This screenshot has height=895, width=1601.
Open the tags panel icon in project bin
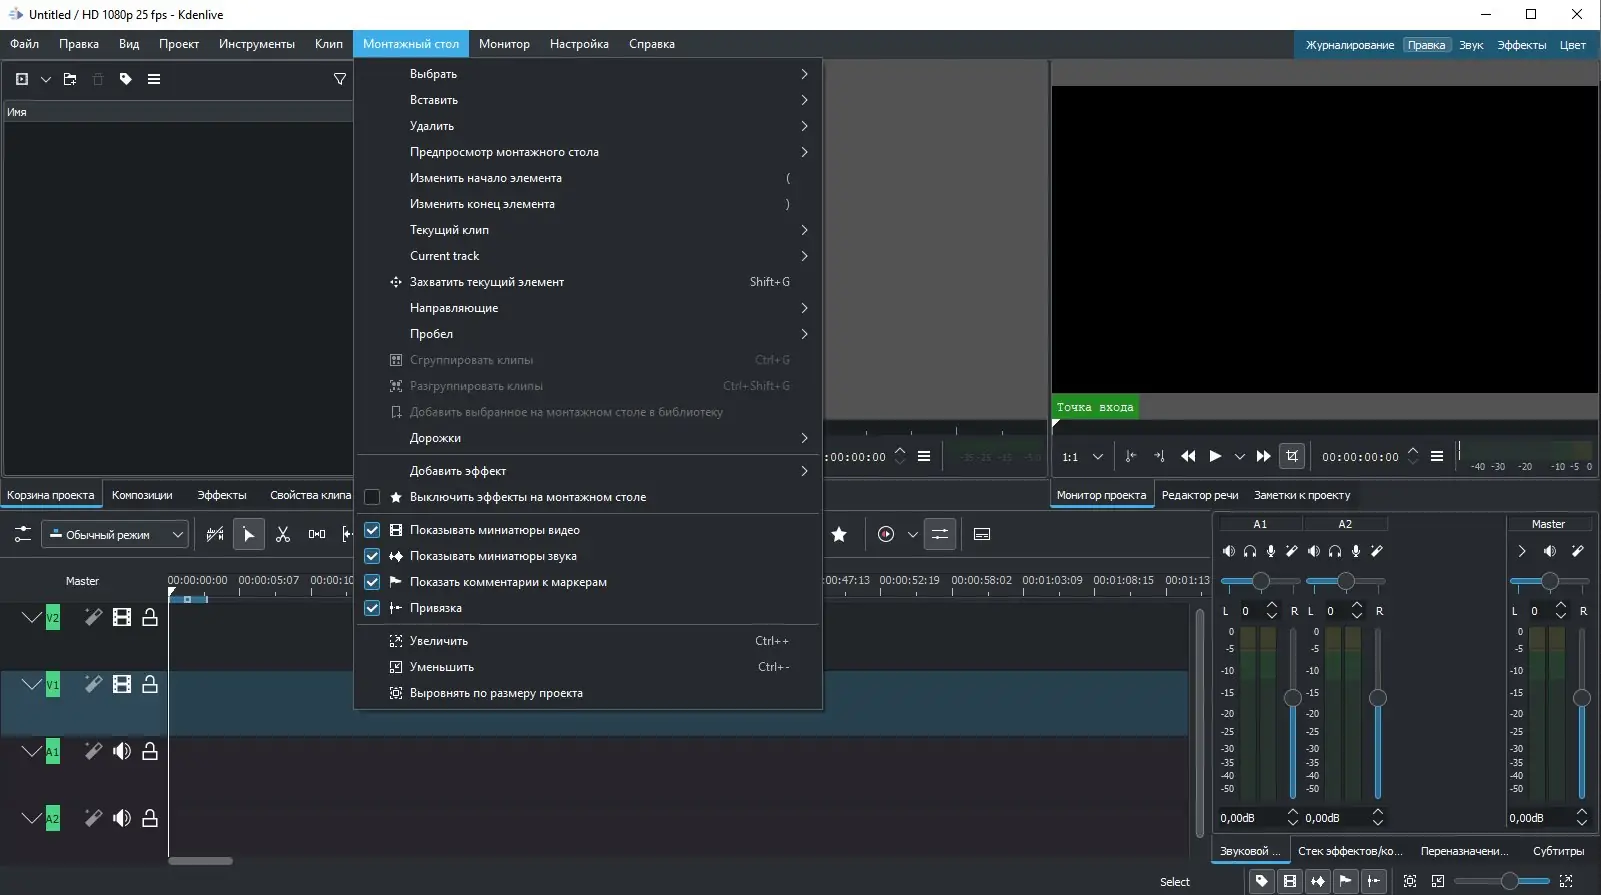pyautogui.click(x=126, y=79)
